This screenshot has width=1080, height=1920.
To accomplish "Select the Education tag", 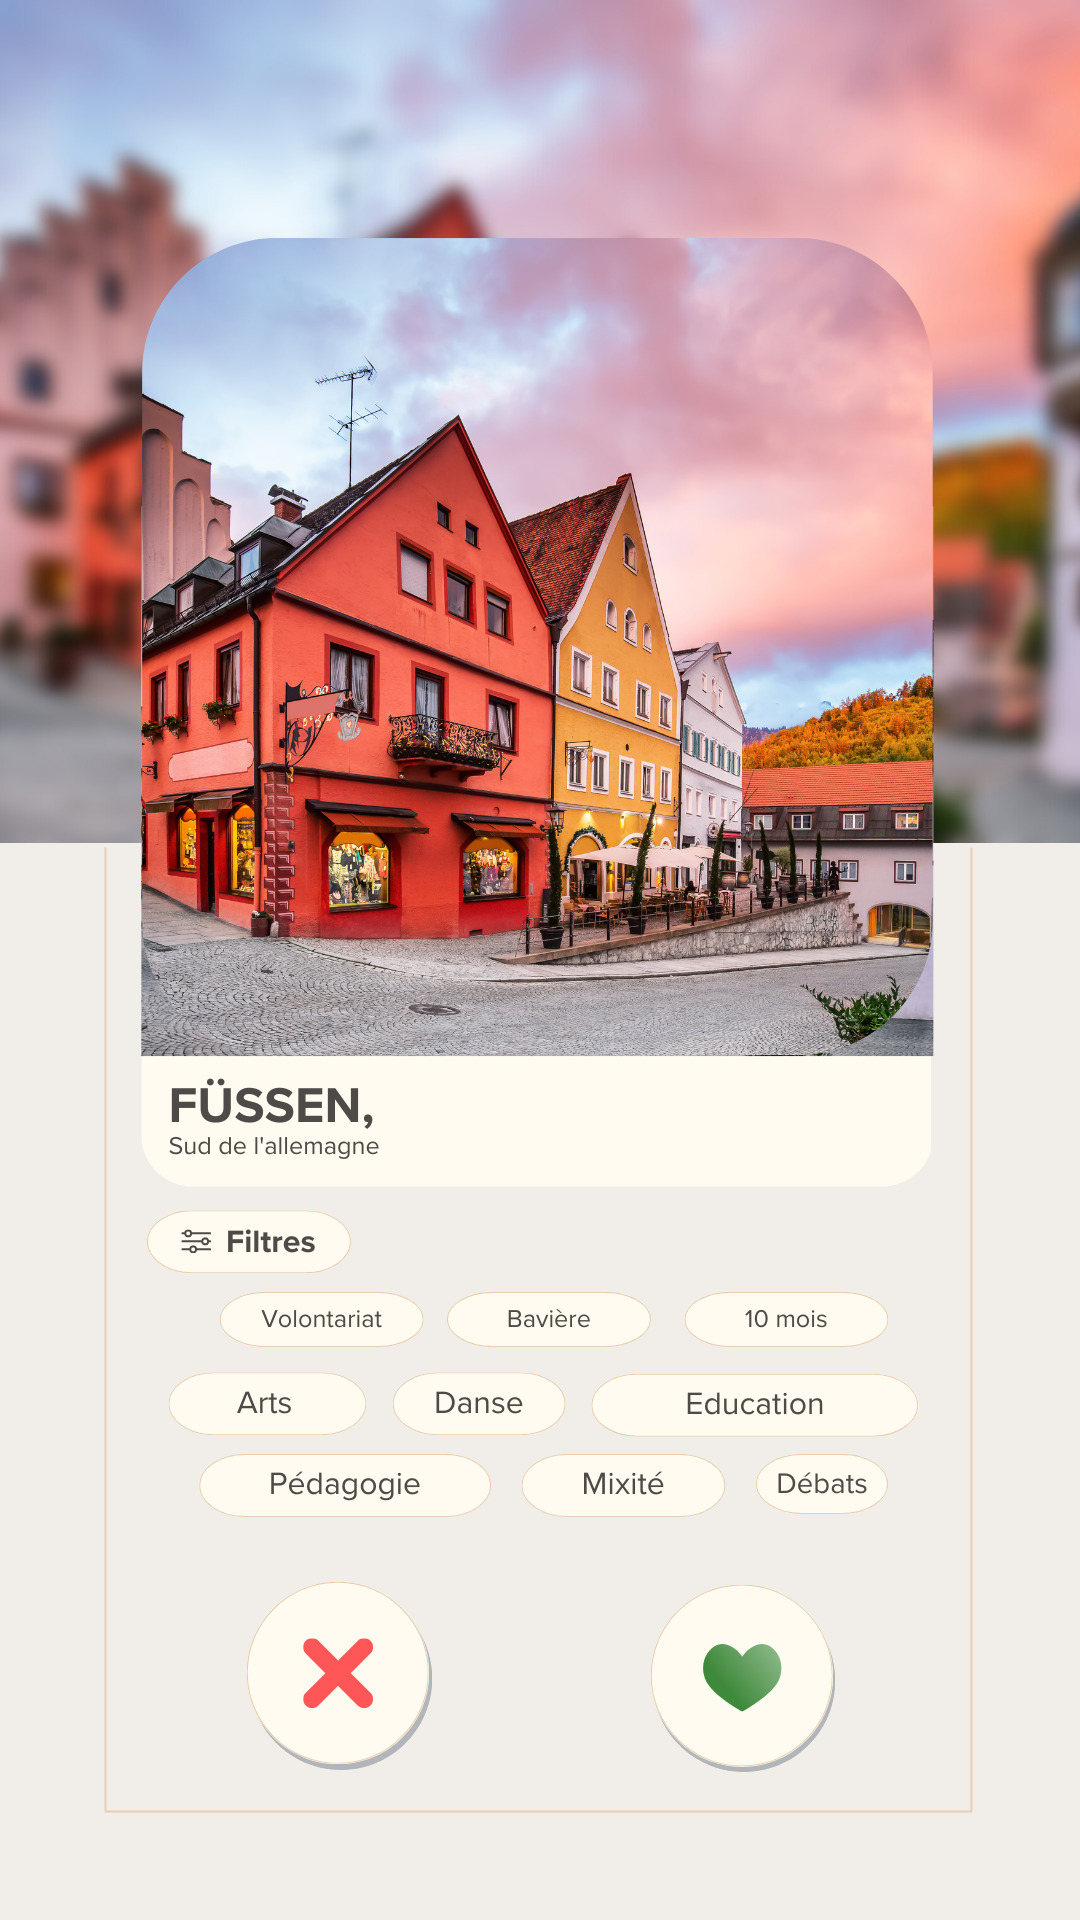I will [x=755, y=1404].
